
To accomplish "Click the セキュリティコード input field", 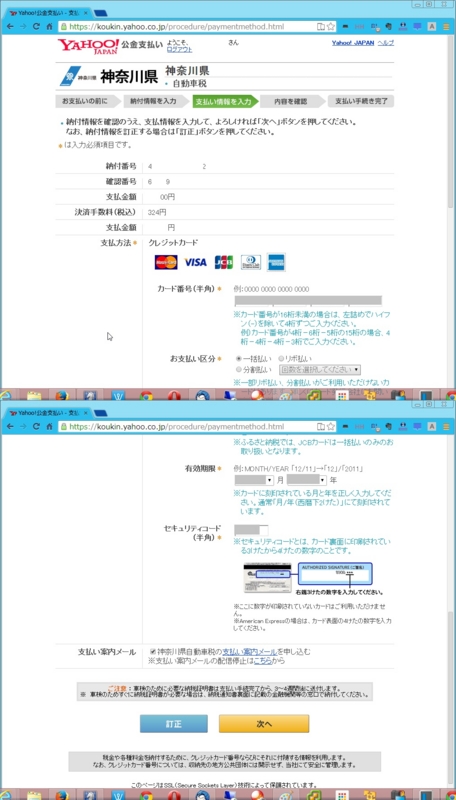I will (x=251, y=530).
